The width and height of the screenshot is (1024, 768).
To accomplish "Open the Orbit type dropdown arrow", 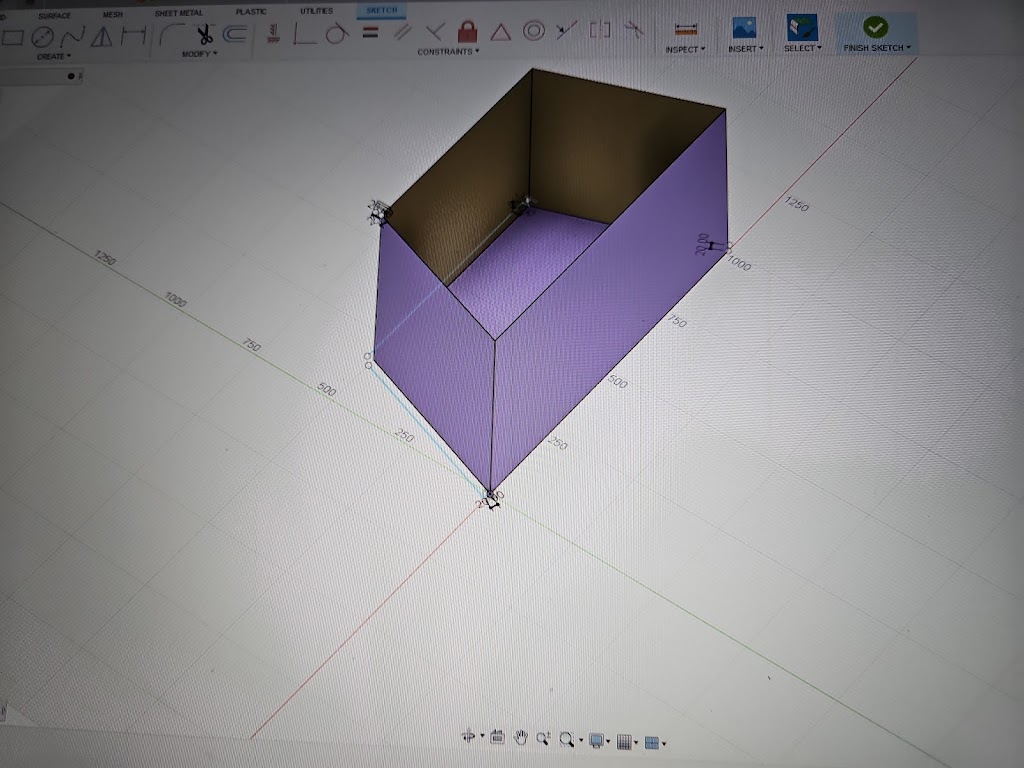I will pyautogui.click(x=482, y=736).
